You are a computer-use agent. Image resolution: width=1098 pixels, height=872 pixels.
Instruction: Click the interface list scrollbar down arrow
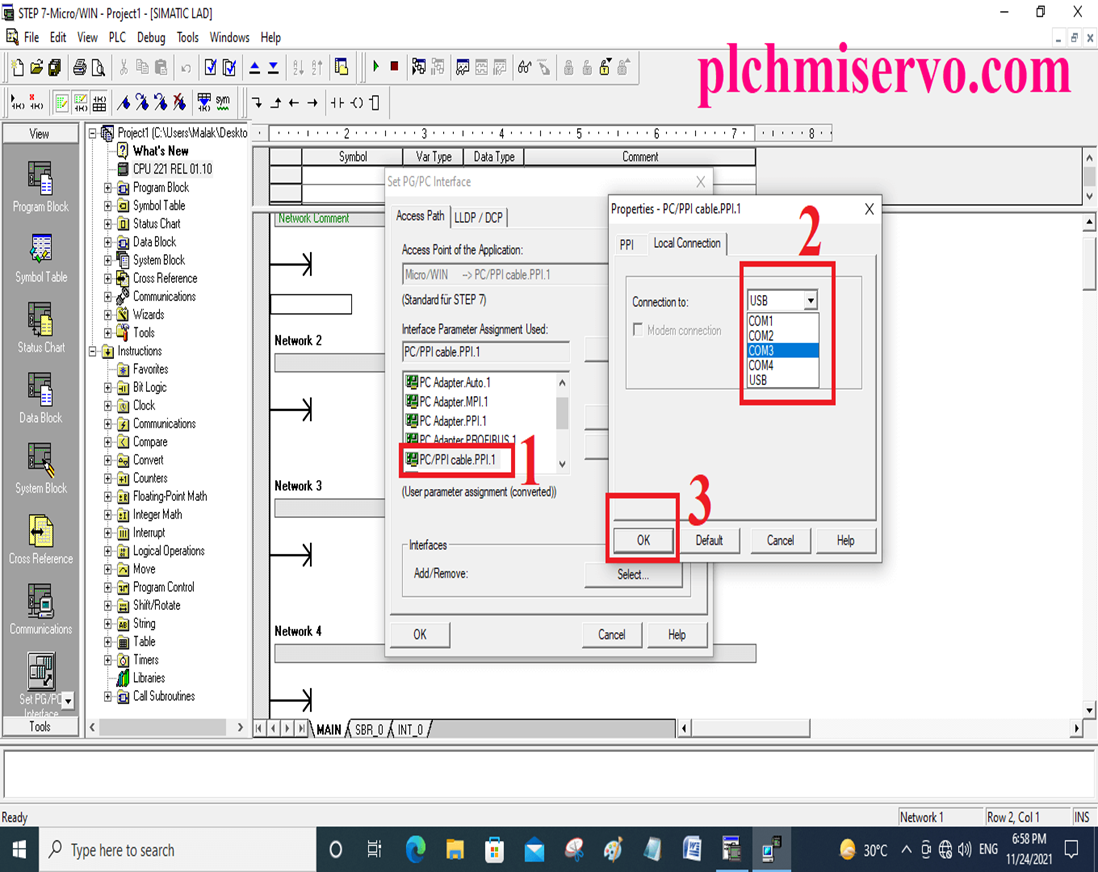[x=562, y=464]
